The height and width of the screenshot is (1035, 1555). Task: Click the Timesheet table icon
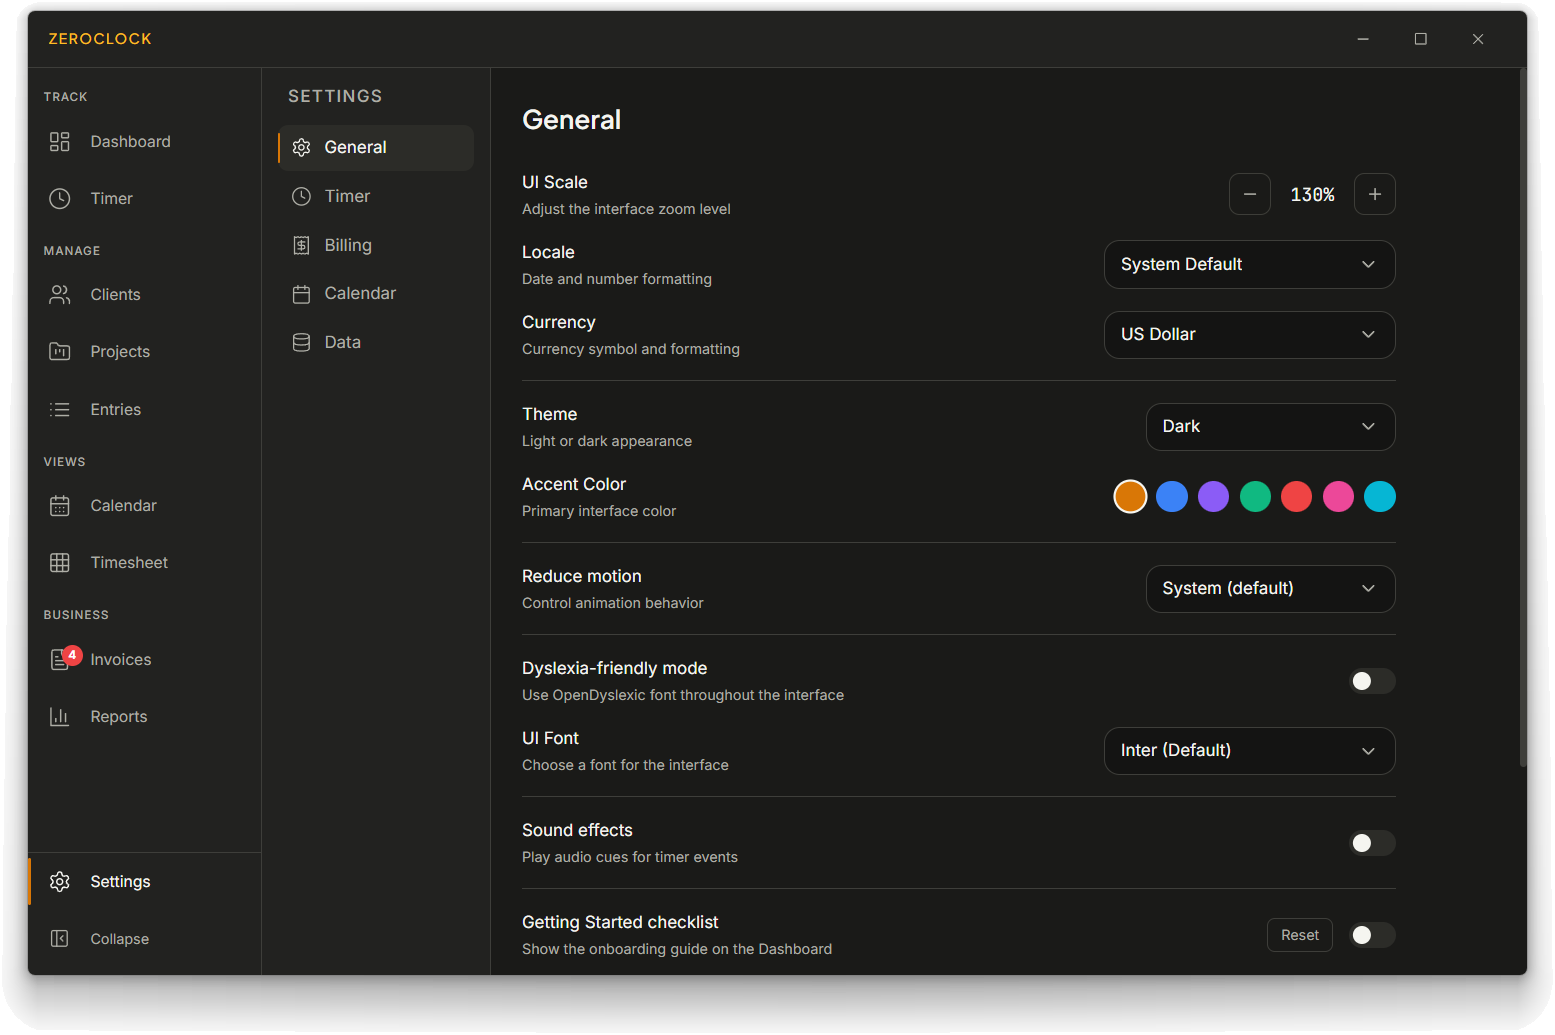click(60, 563)
